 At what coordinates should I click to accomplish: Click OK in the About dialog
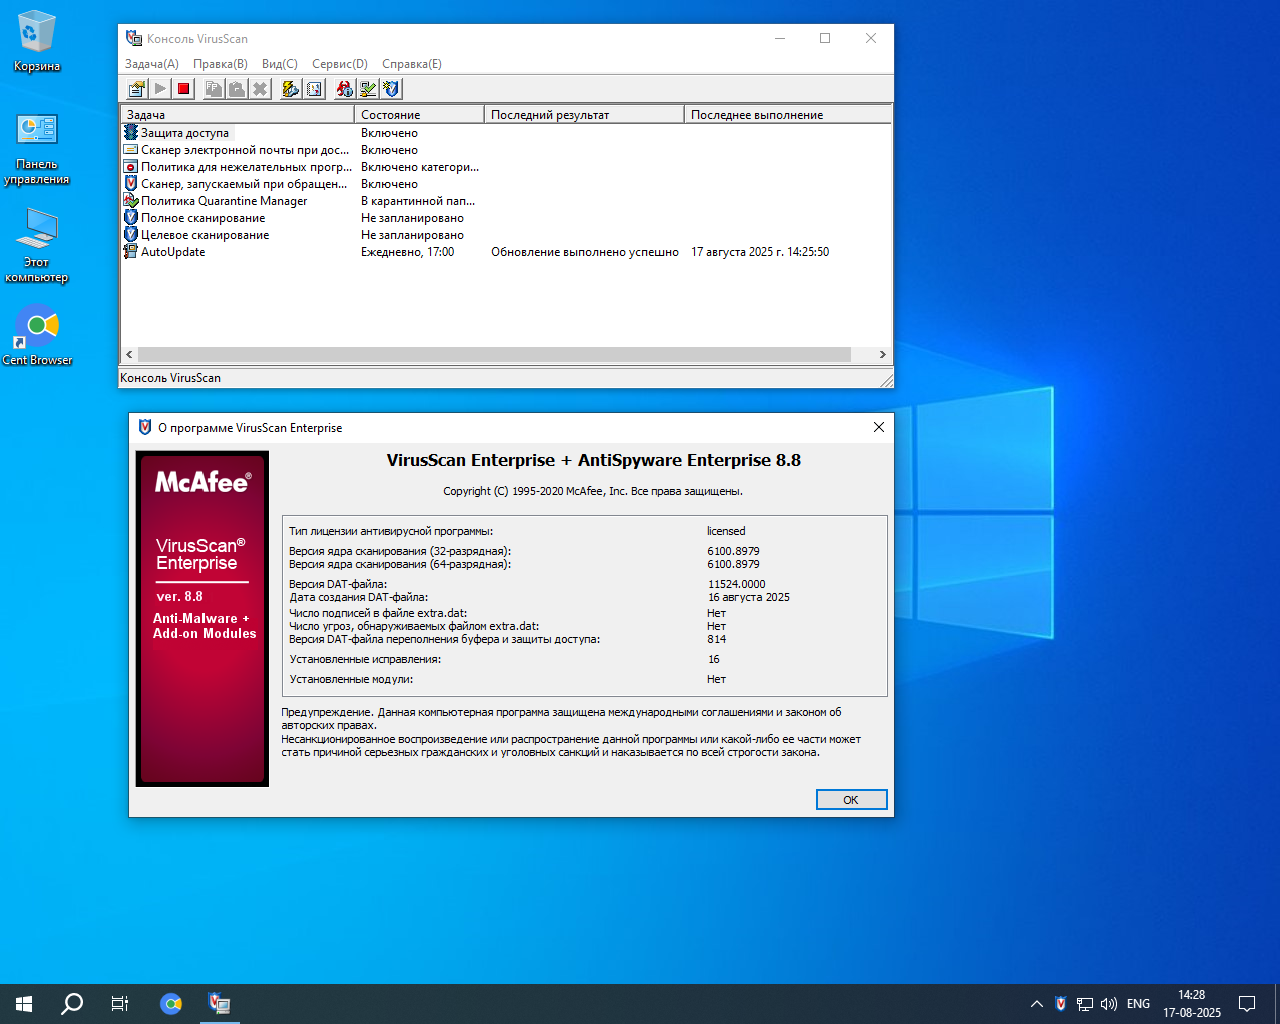[x=851, y=799]
